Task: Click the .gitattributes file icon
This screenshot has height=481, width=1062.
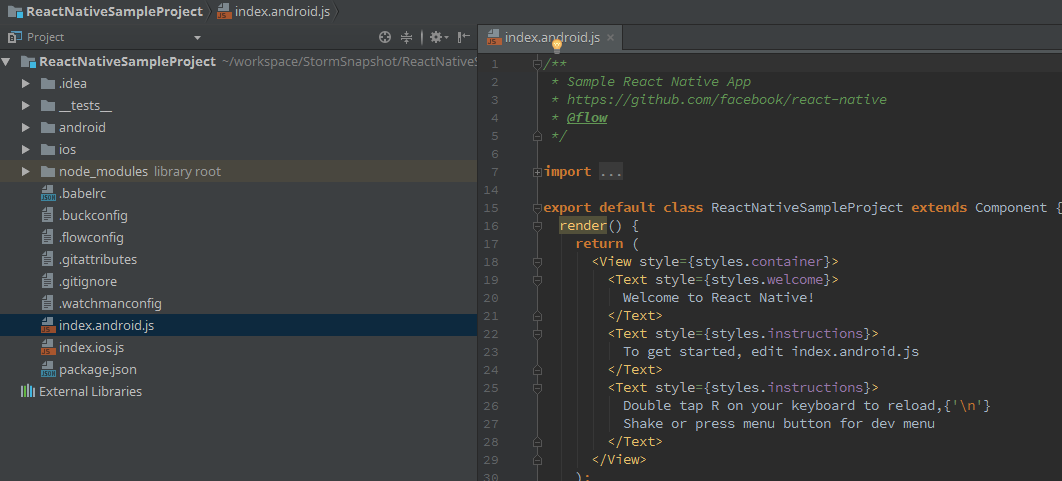Action: click(x=47, y=259)
